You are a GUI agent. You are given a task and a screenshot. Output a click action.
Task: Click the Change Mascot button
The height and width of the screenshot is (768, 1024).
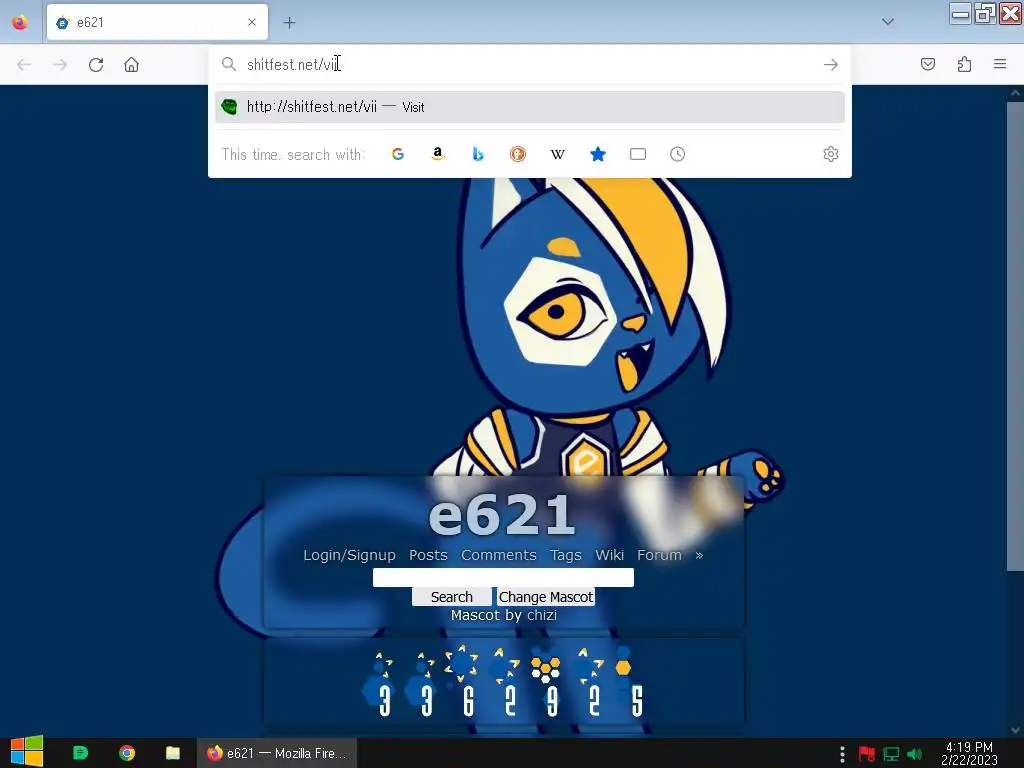point(546,597)
